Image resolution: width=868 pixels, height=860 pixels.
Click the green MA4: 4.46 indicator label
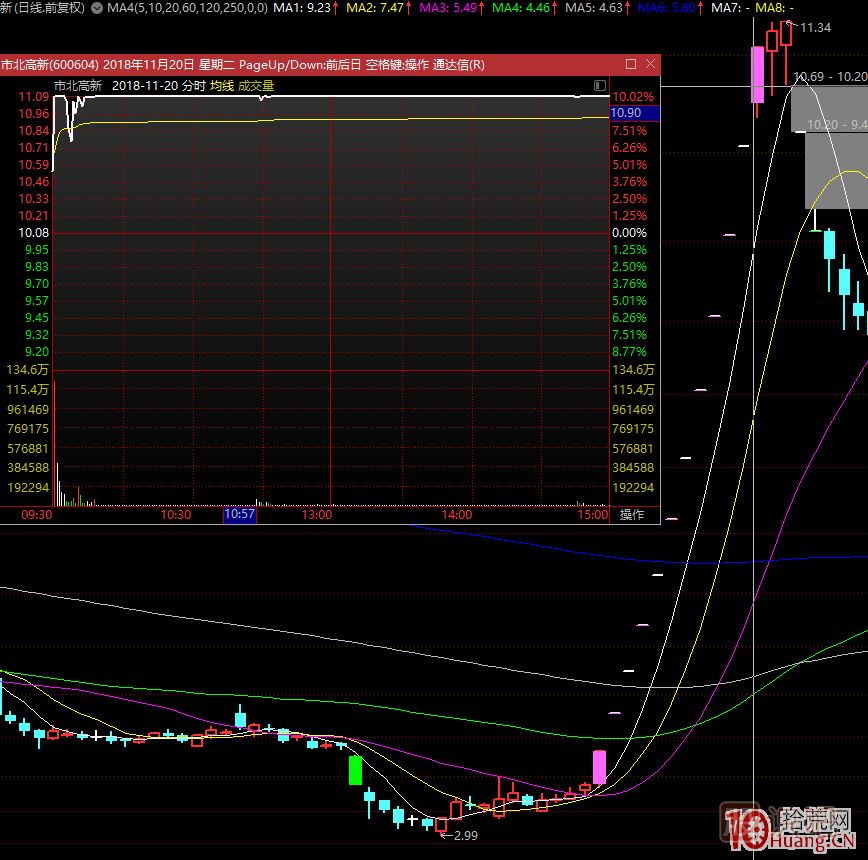click(x=523, y=8)
